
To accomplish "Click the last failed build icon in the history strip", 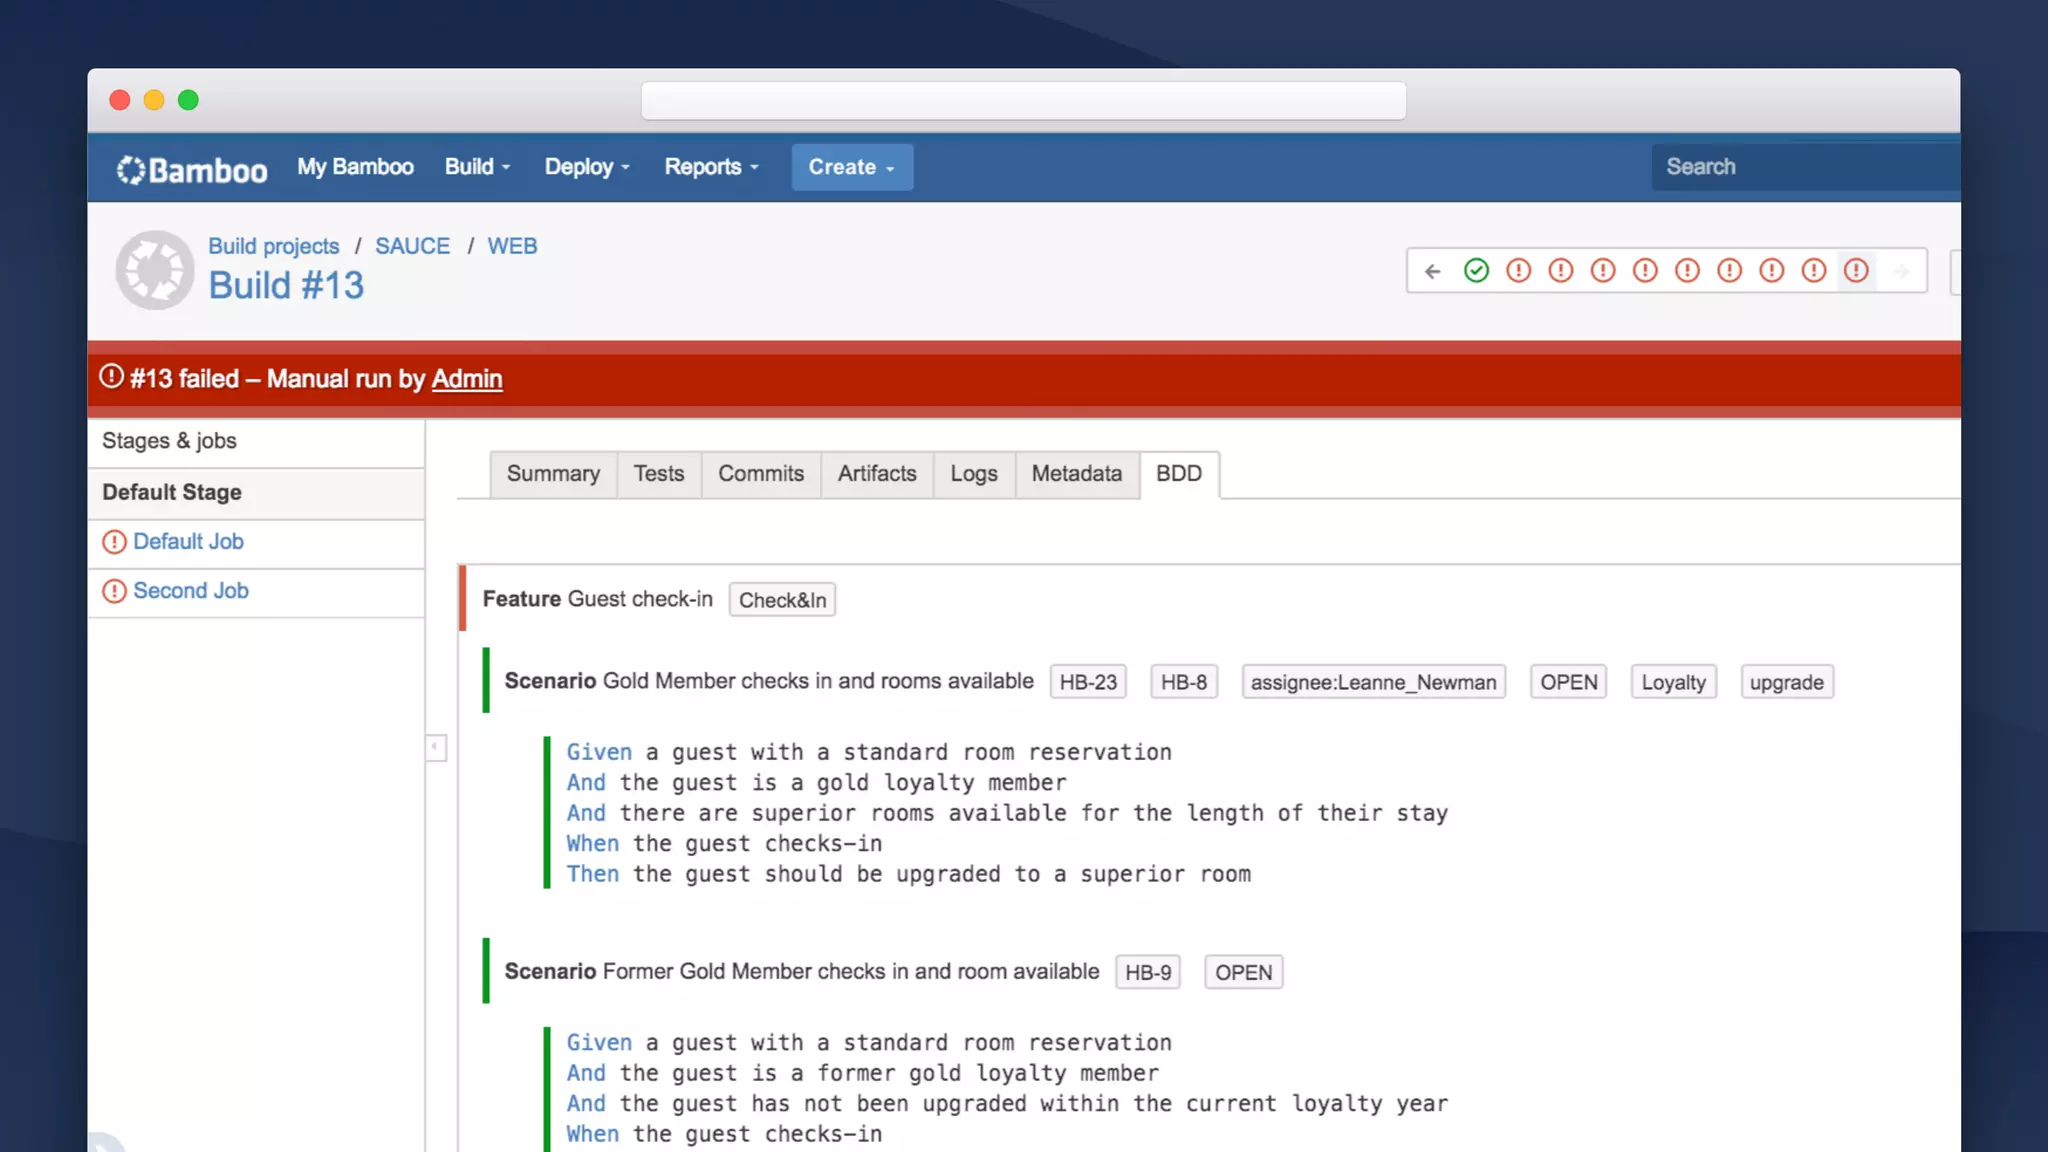I will [1856, 271].
